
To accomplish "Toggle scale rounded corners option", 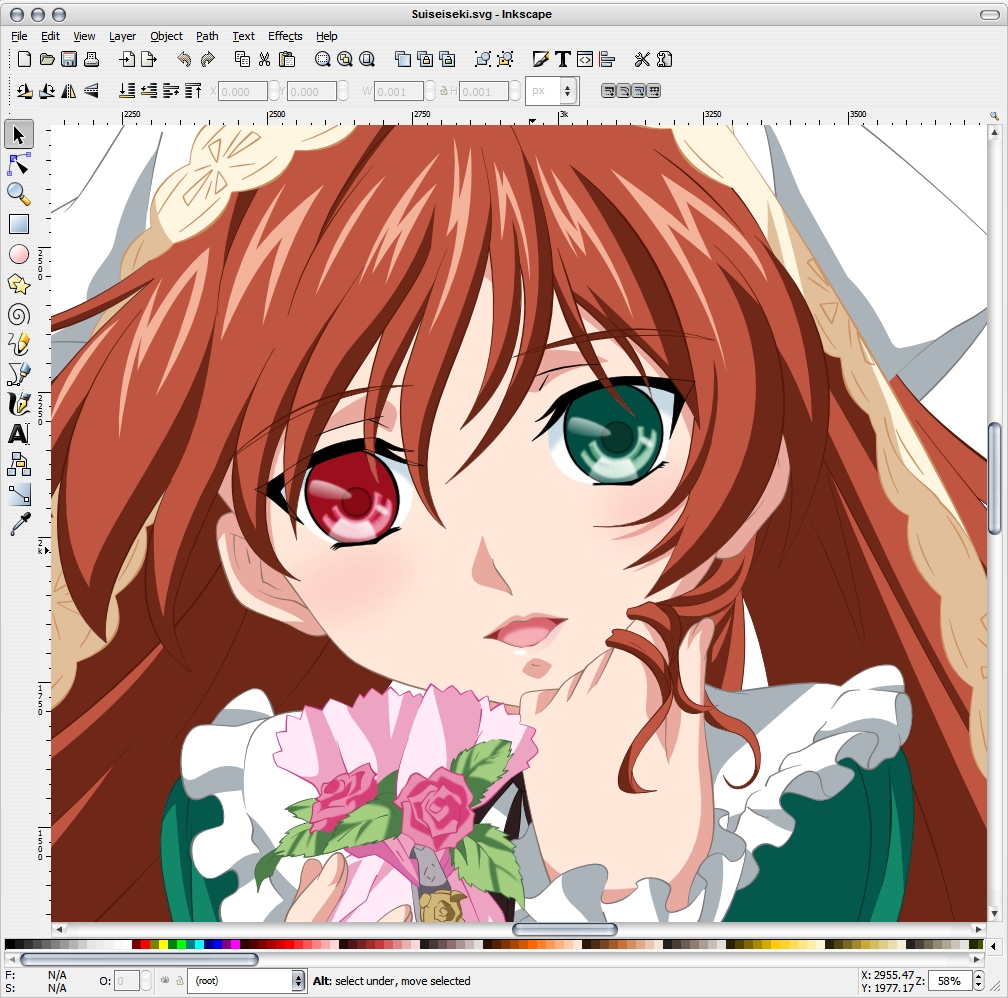I will 623,91.
